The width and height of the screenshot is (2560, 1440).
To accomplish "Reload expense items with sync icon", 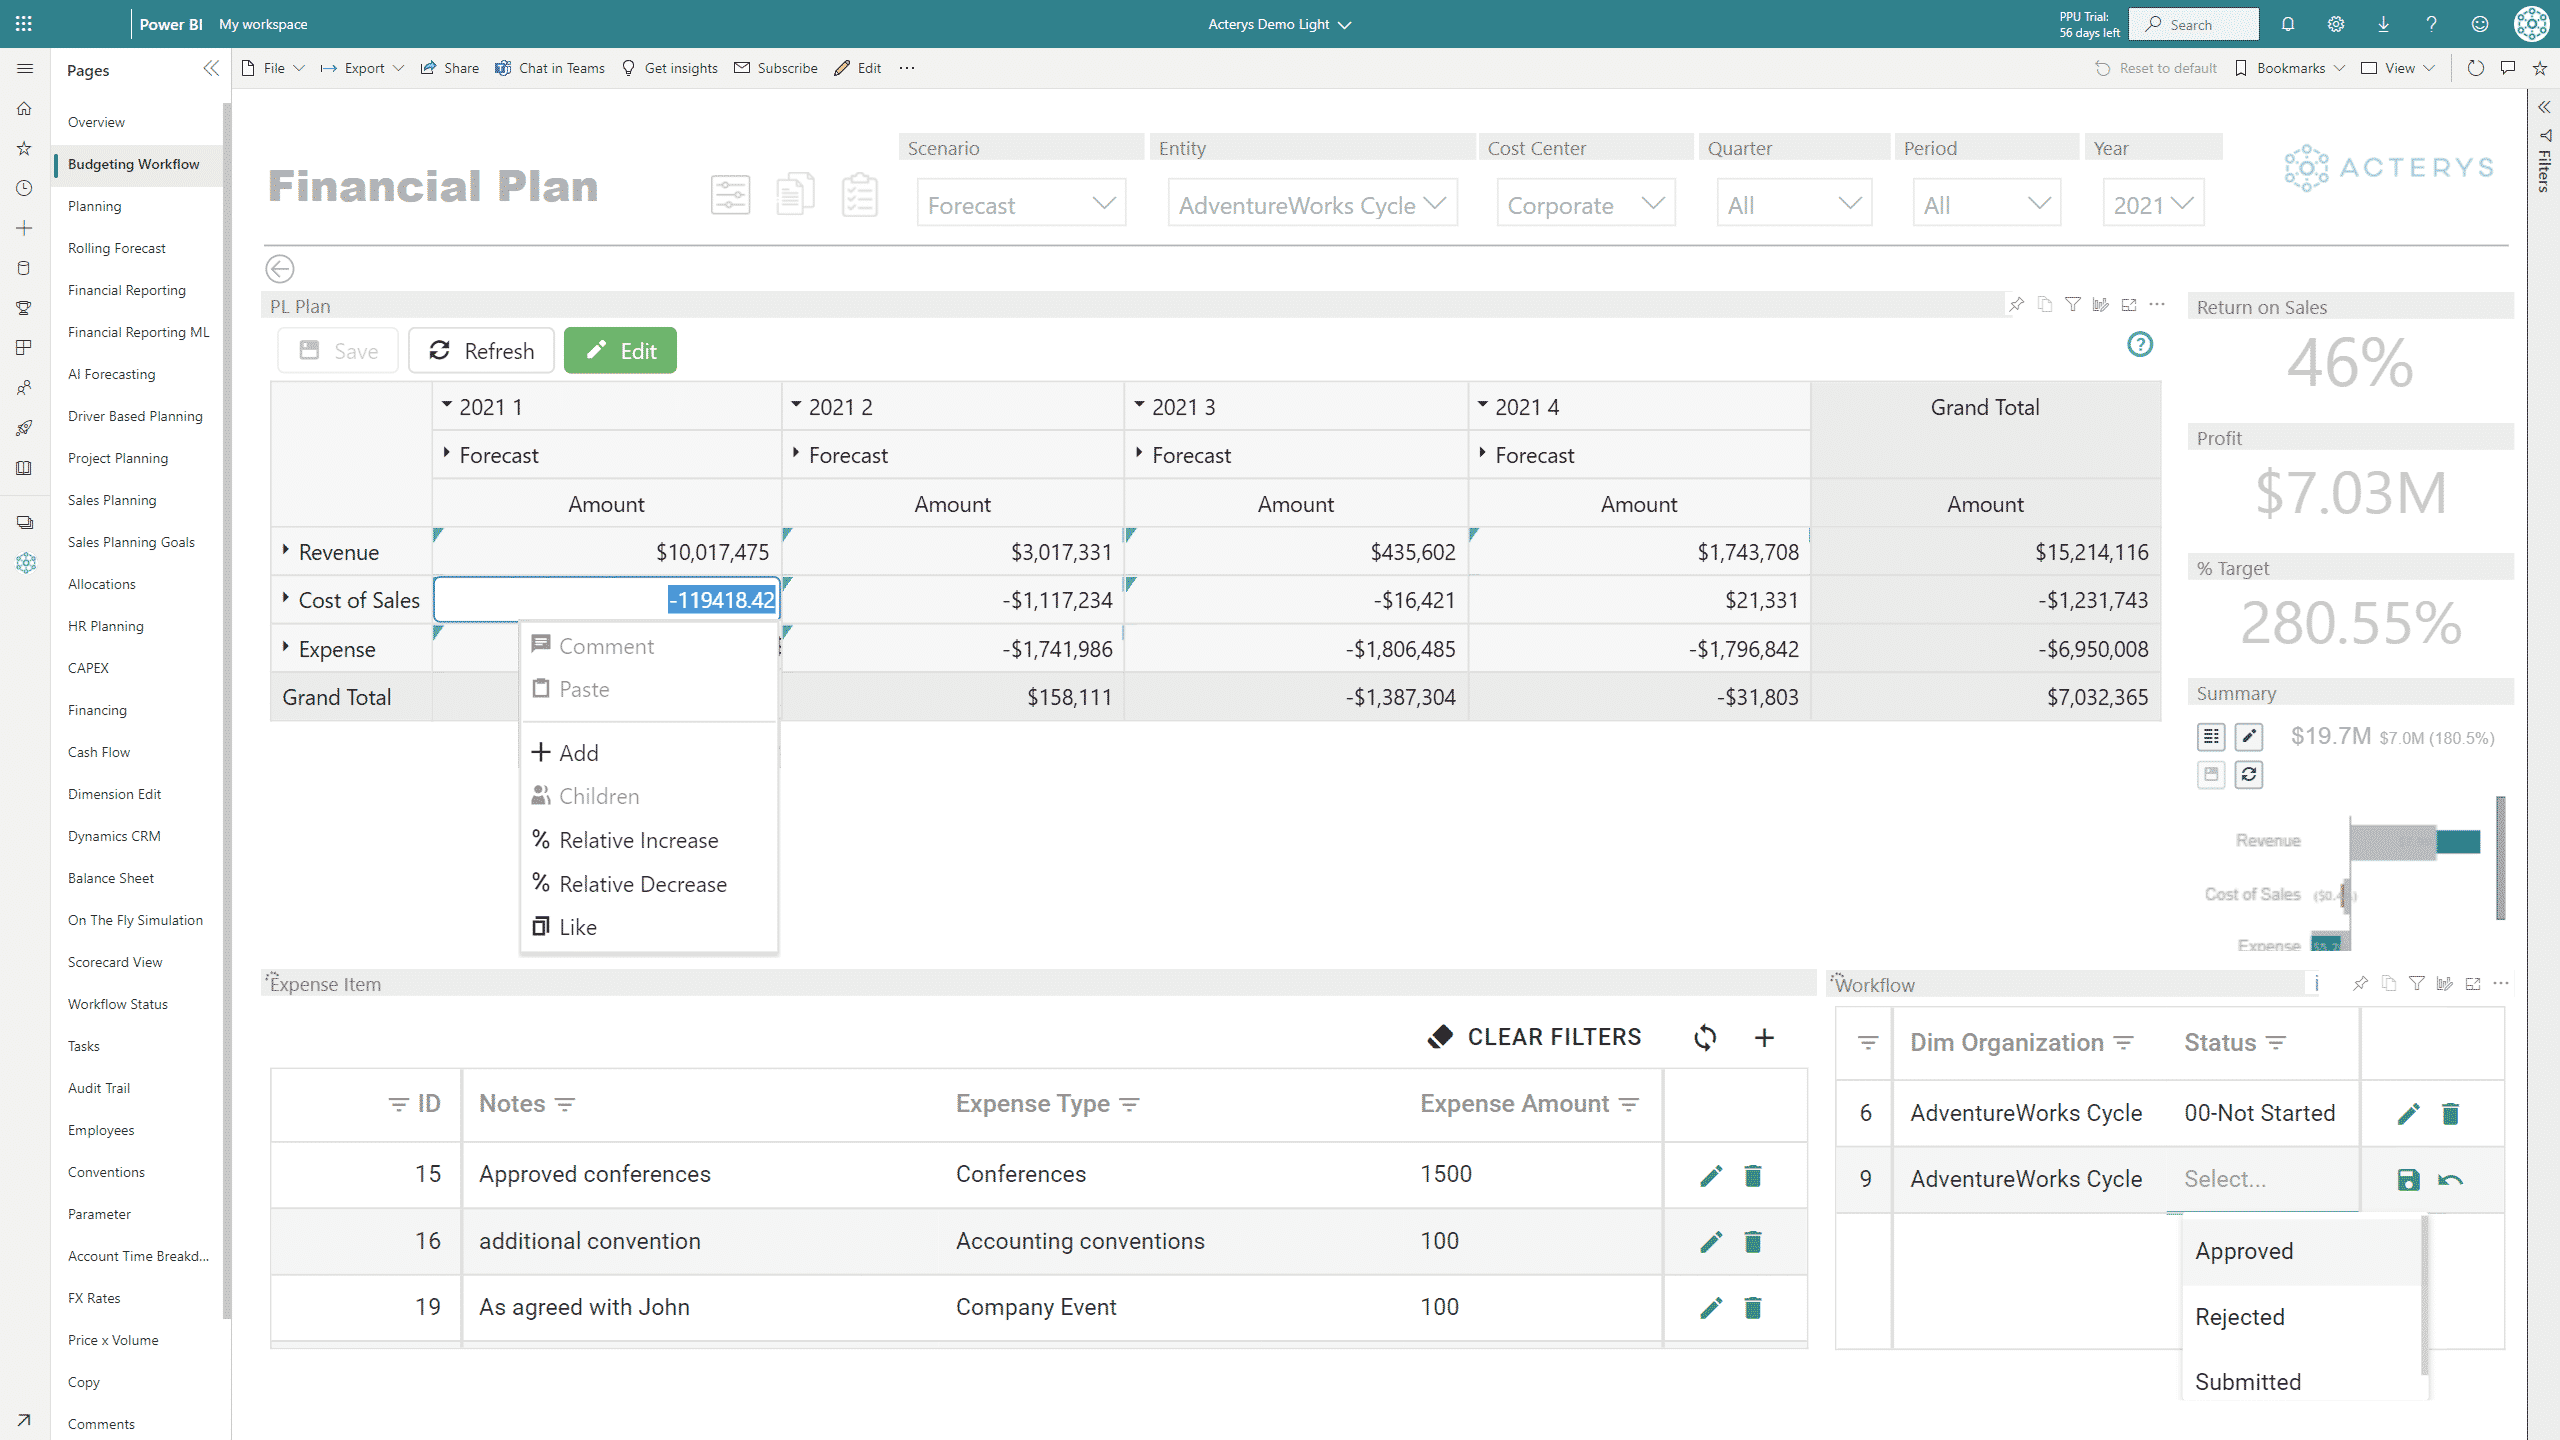I will [1705, 1038].
